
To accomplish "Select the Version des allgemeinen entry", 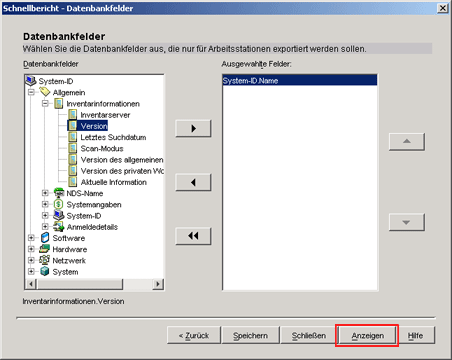I will (122, 160).
